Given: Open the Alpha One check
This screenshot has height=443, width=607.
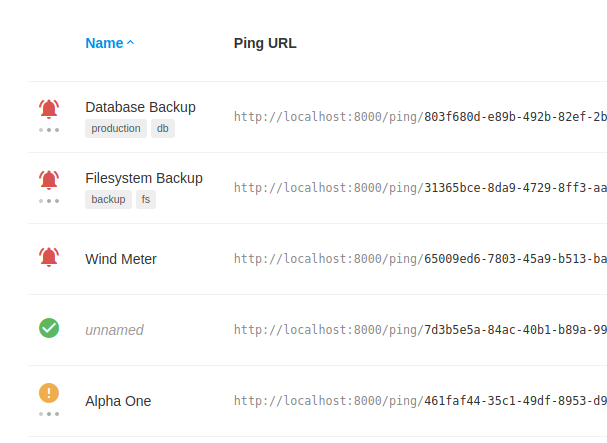Looking at the screenshot, I should coord(118,401).
